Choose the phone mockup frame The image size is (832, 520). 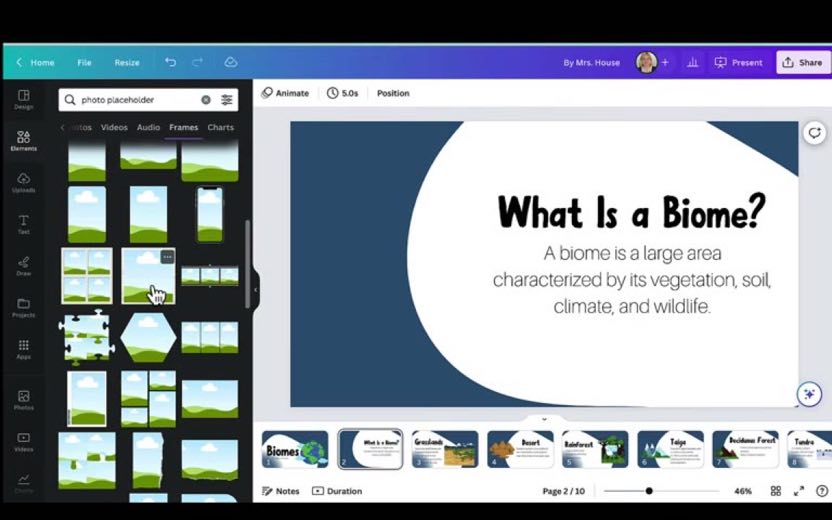tap(210, 214)
